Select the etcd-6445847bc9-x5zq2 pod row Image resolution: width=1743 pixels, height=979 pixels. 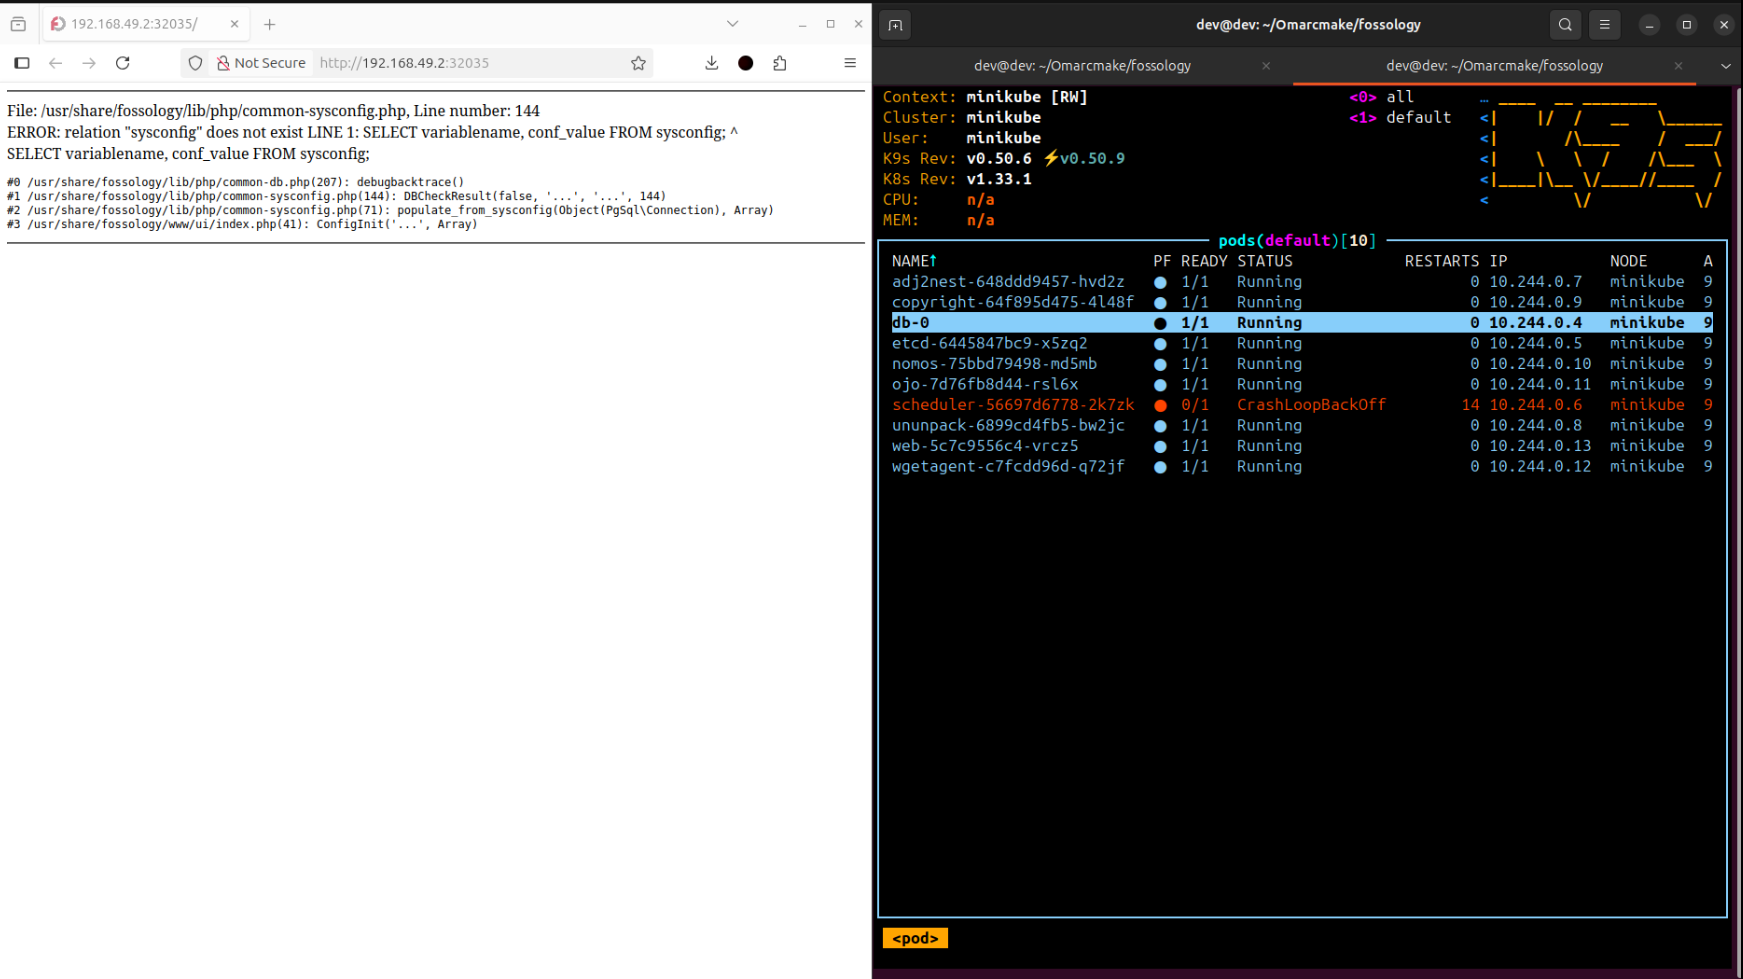tap(1302, 343)
